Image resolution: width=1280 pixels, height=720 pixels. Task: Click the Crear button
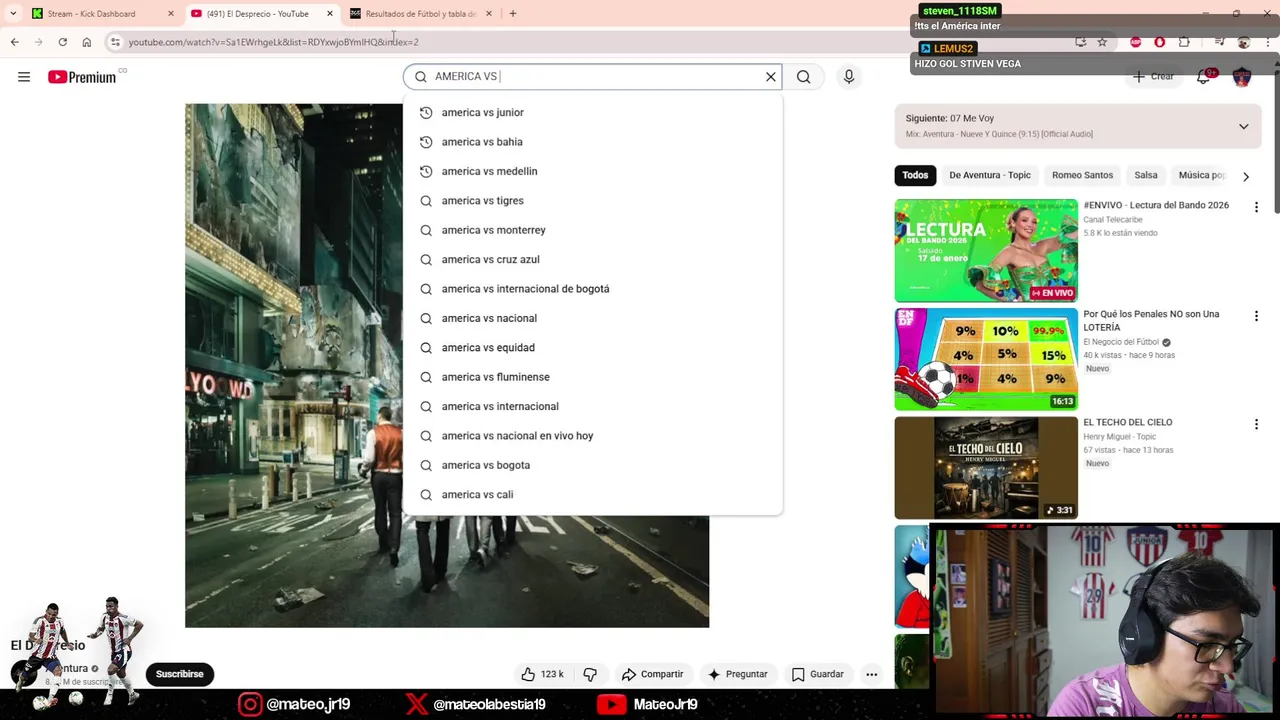coord(1153,77)
